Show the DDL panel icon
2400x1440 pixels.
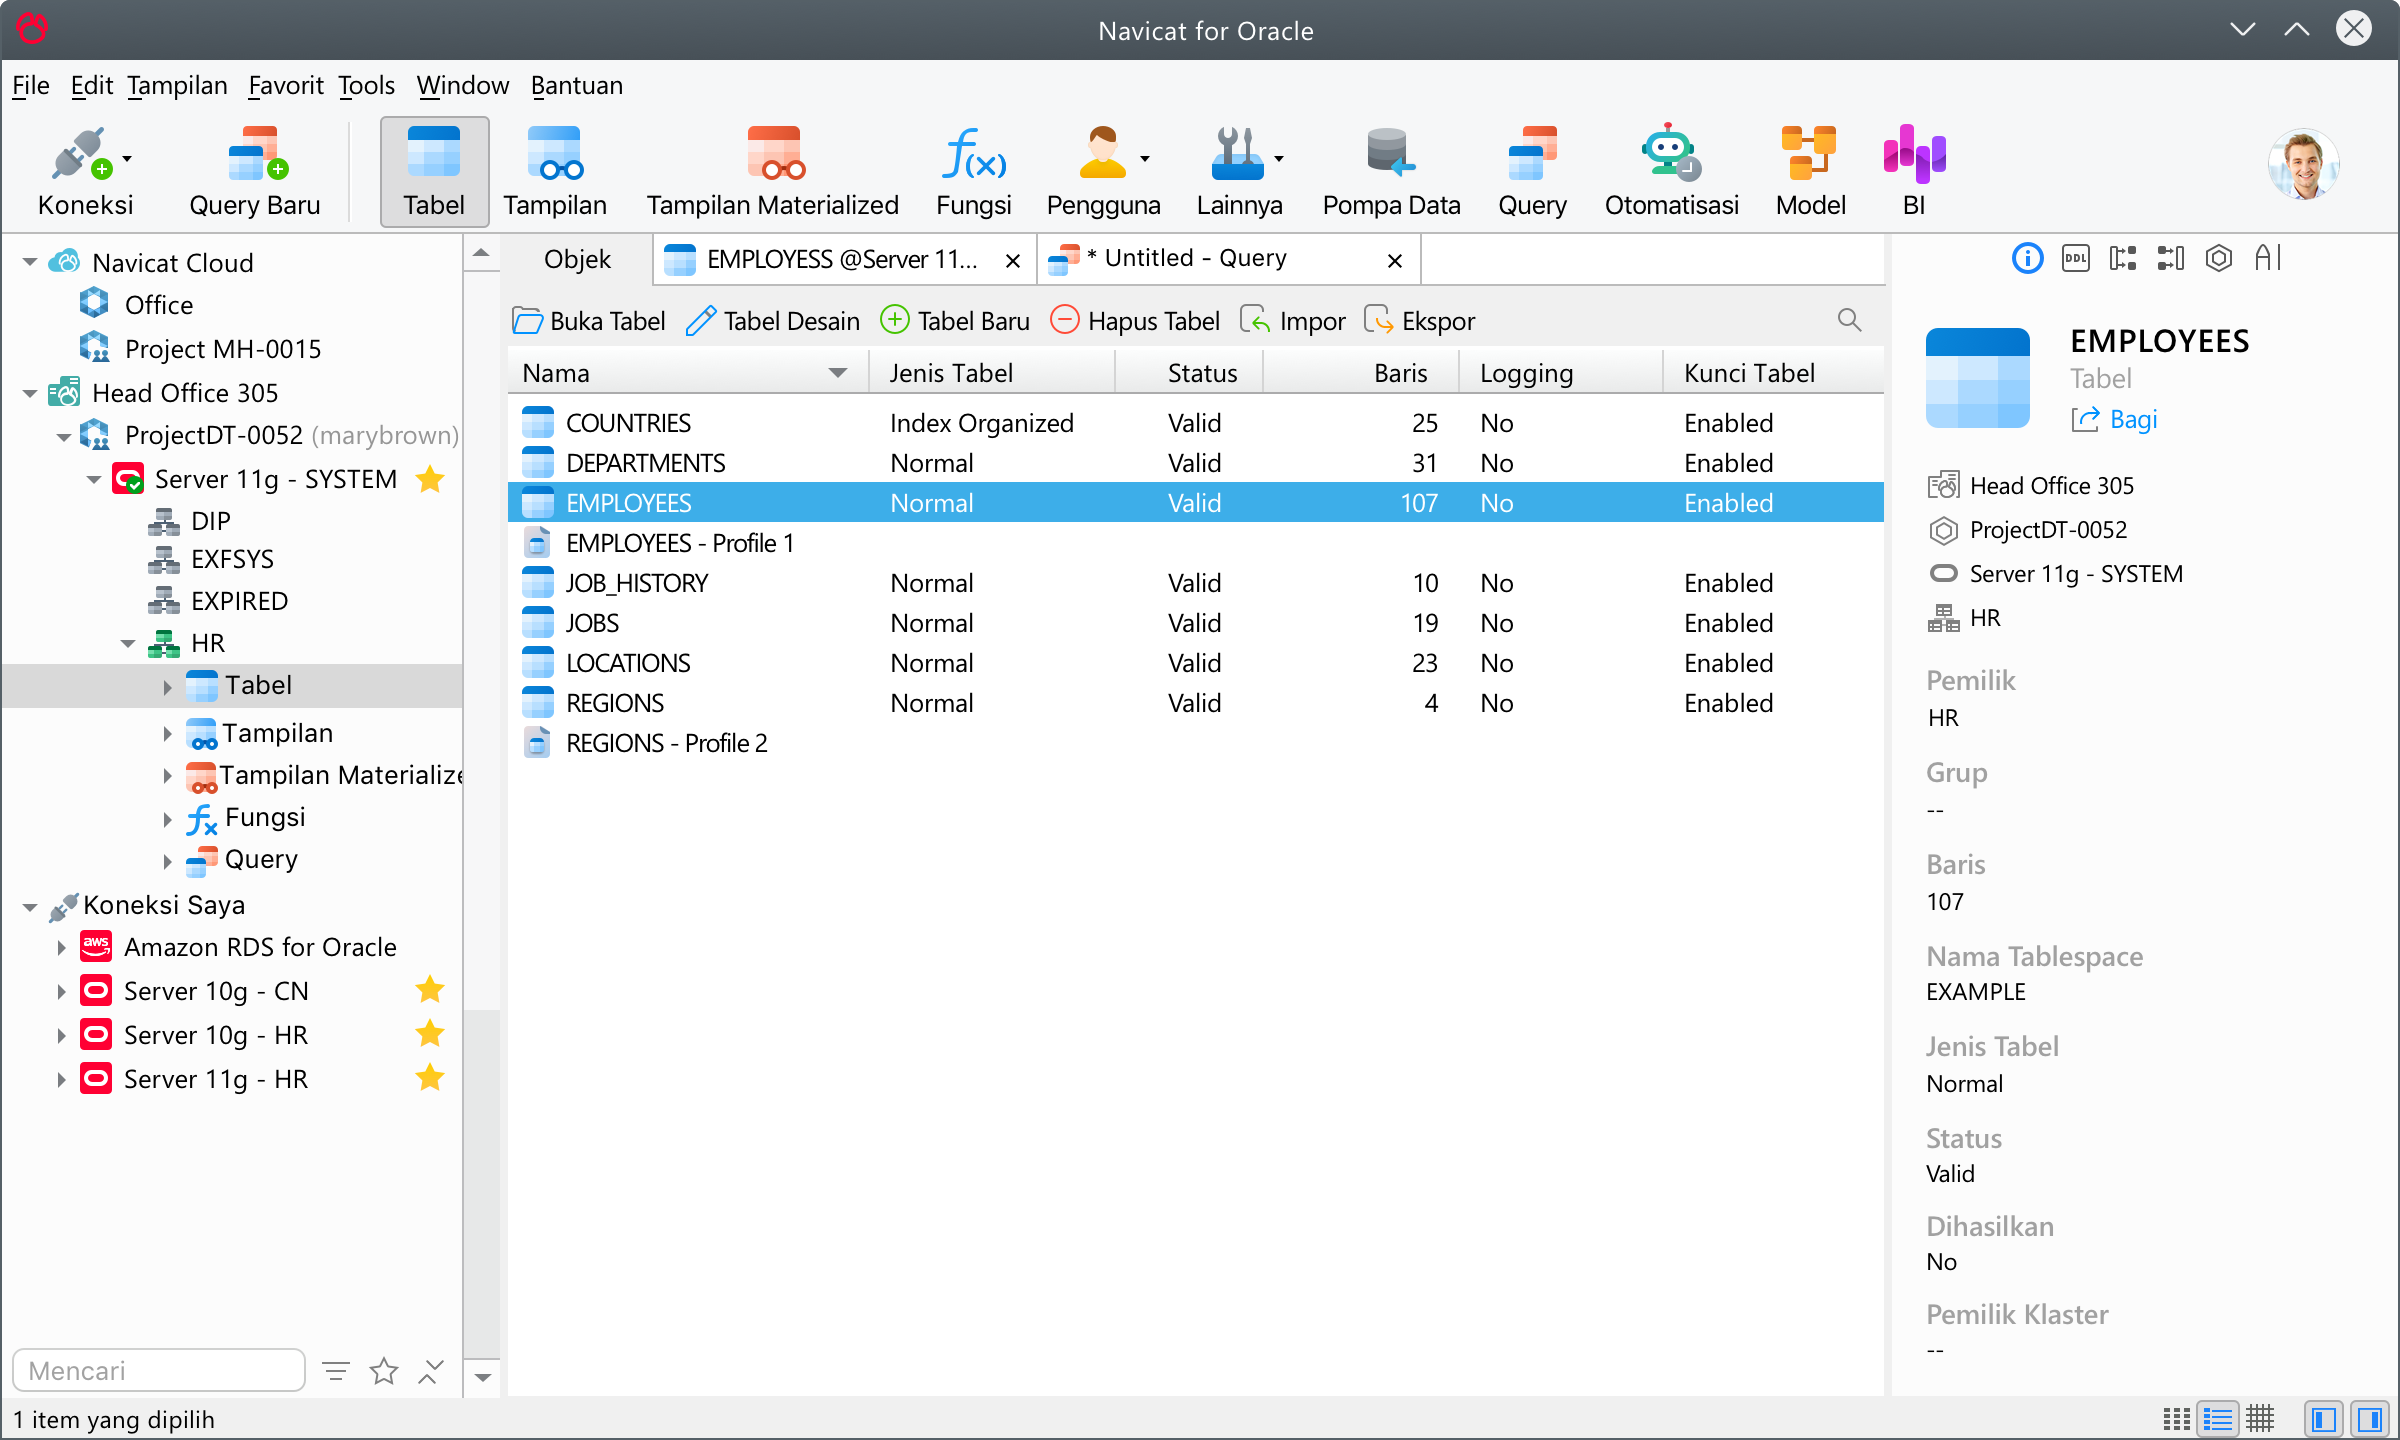2076,259
